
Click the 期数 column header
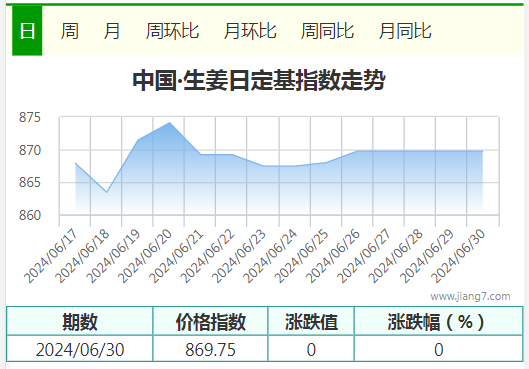click(x=80, y=322)
